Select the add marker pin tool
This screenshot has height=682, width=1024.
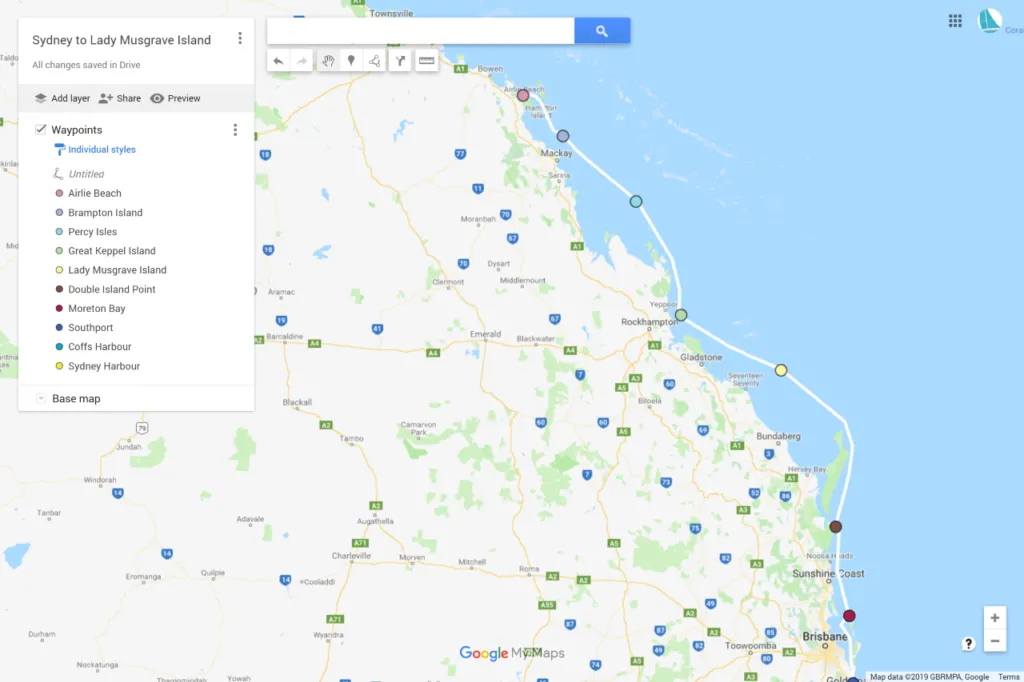(x=351, y=61)
